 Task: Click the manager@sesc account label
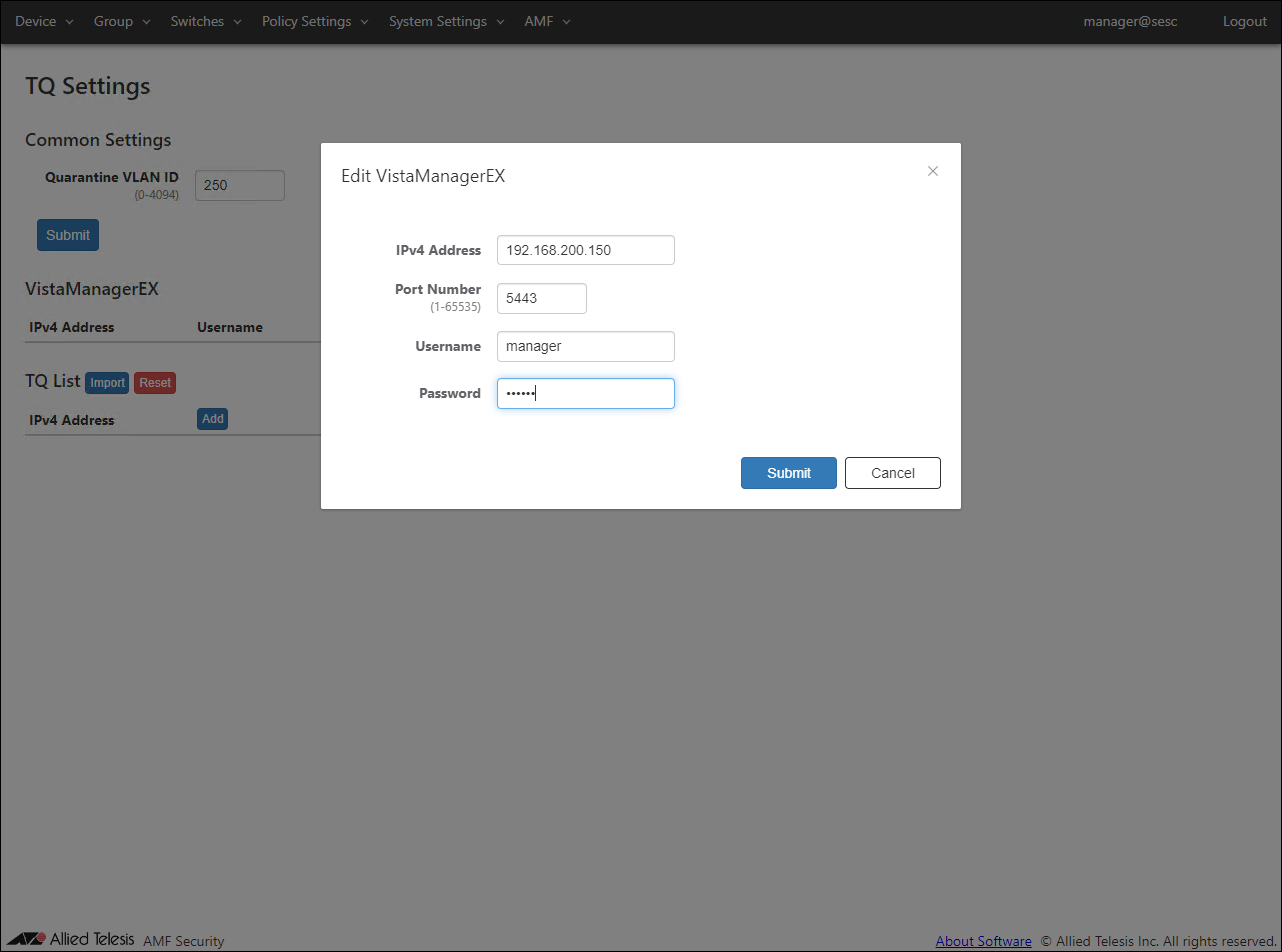pyautogui.click(x=1130, y=21)
